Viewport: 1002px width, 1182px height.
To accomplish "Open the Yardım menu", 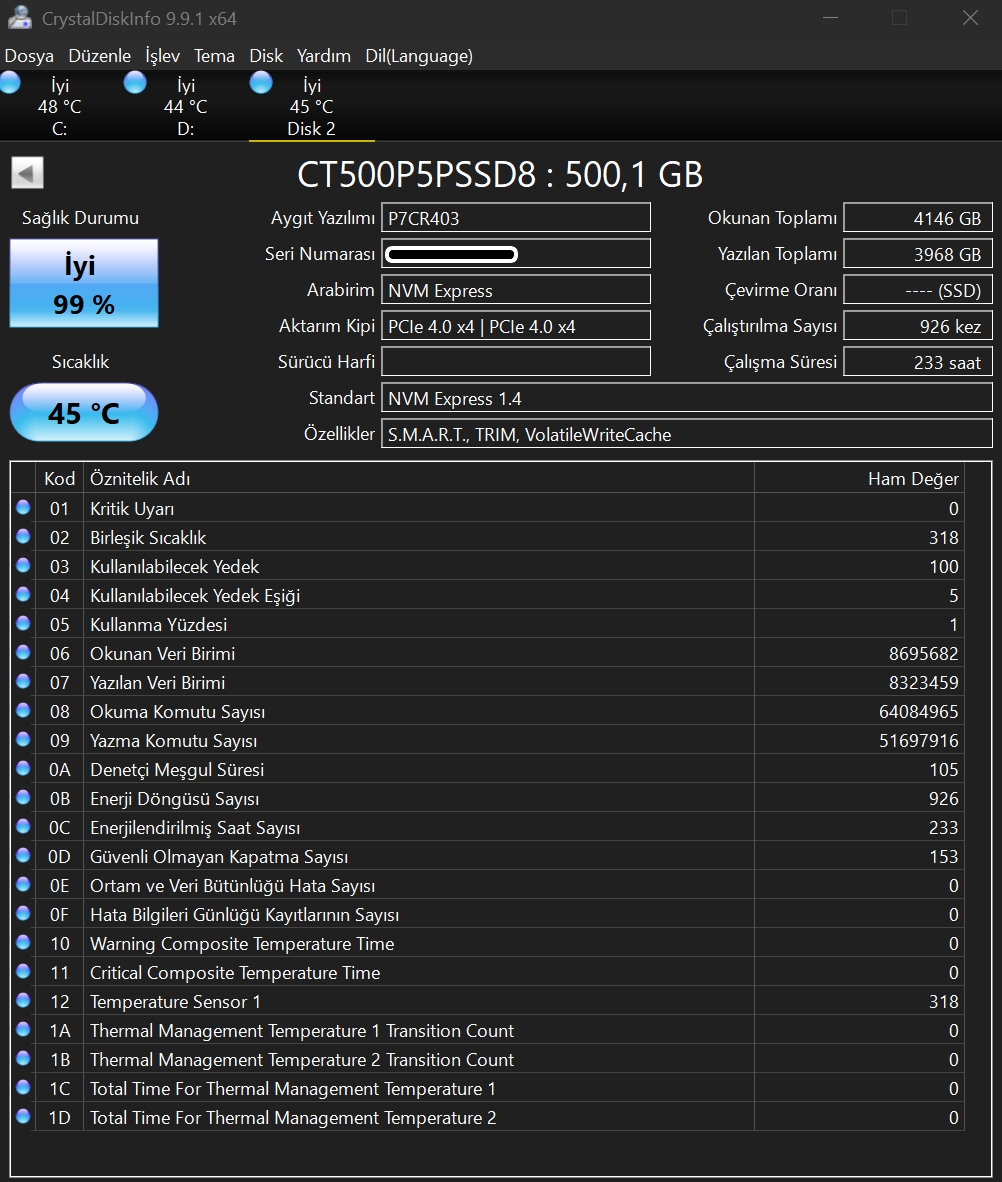I will coord(323,56).
